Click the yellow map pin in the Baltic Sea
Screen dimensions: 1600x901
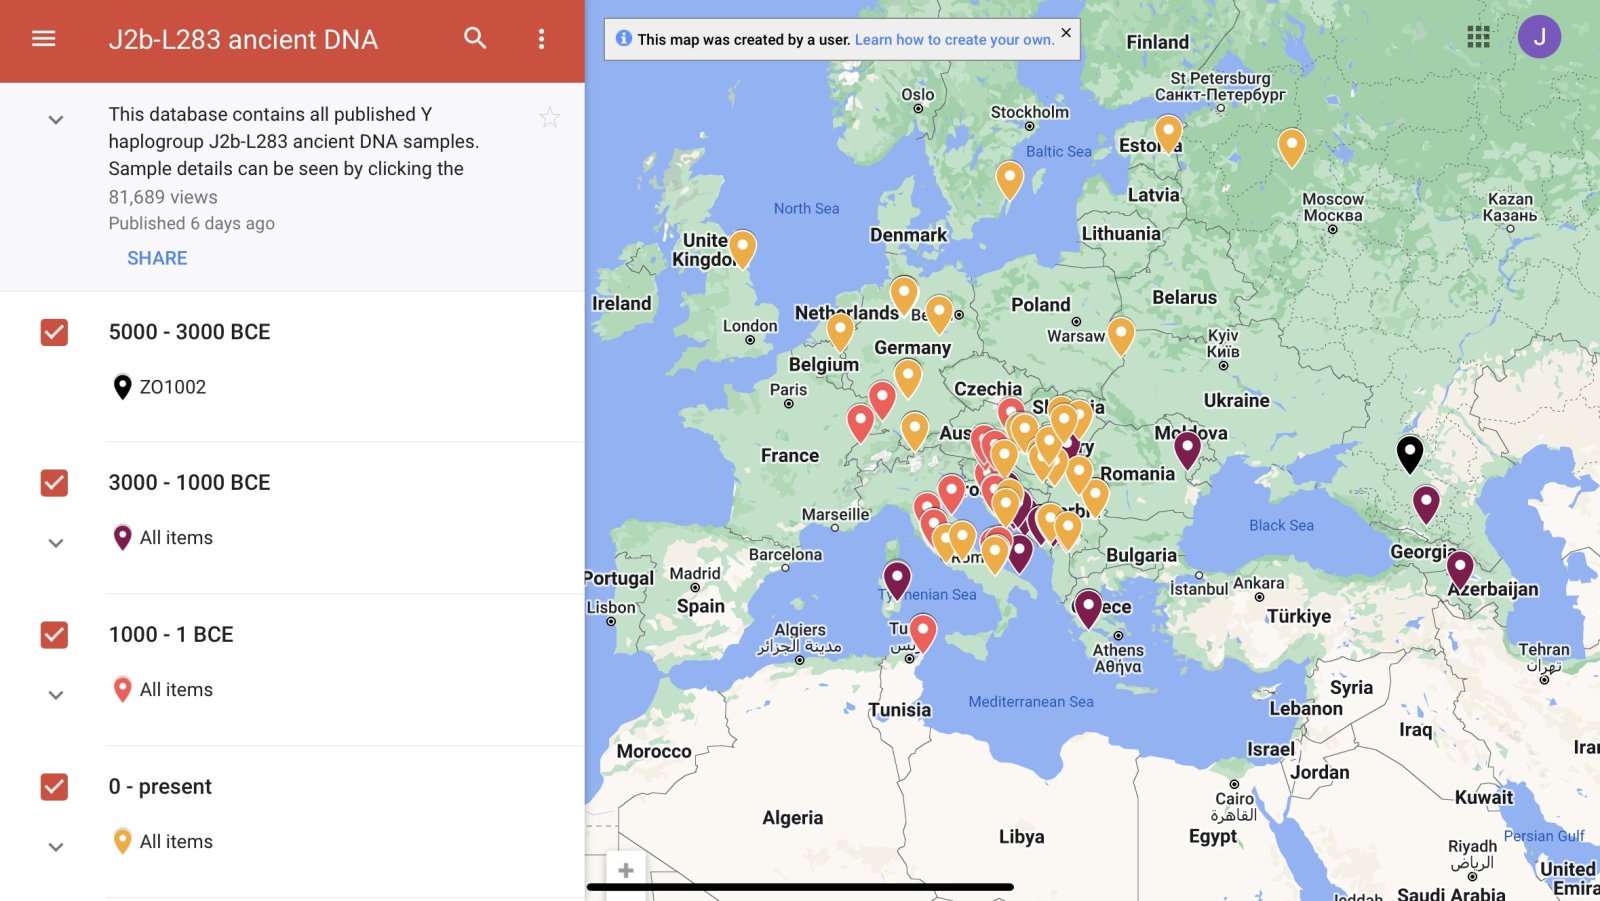click(1010, 180)
